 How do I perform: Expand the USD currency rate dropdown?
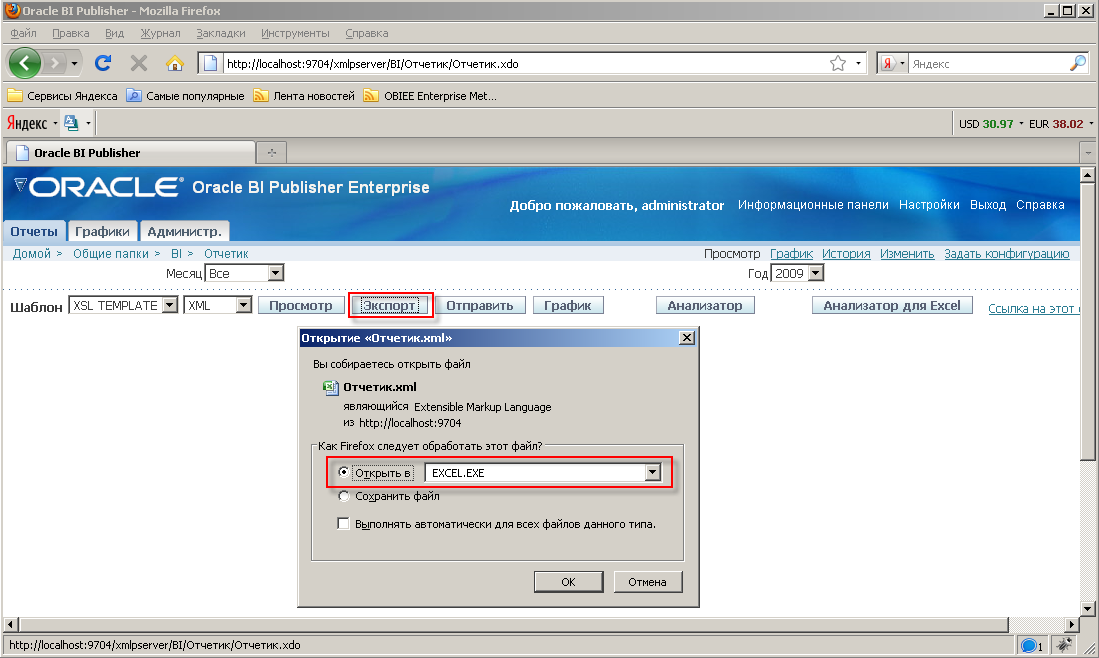click(1021, 124)
